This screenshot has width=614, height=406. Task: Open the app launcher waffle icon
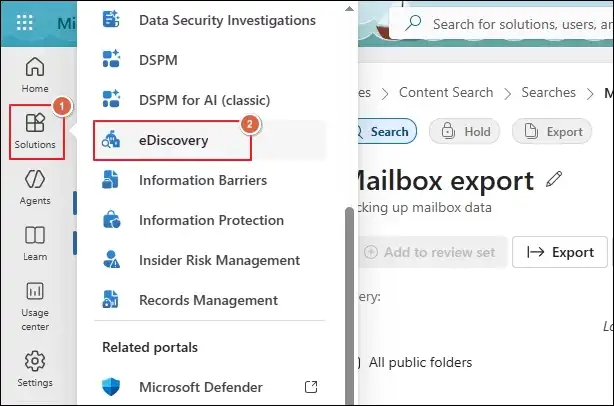[x=24, y=22]
